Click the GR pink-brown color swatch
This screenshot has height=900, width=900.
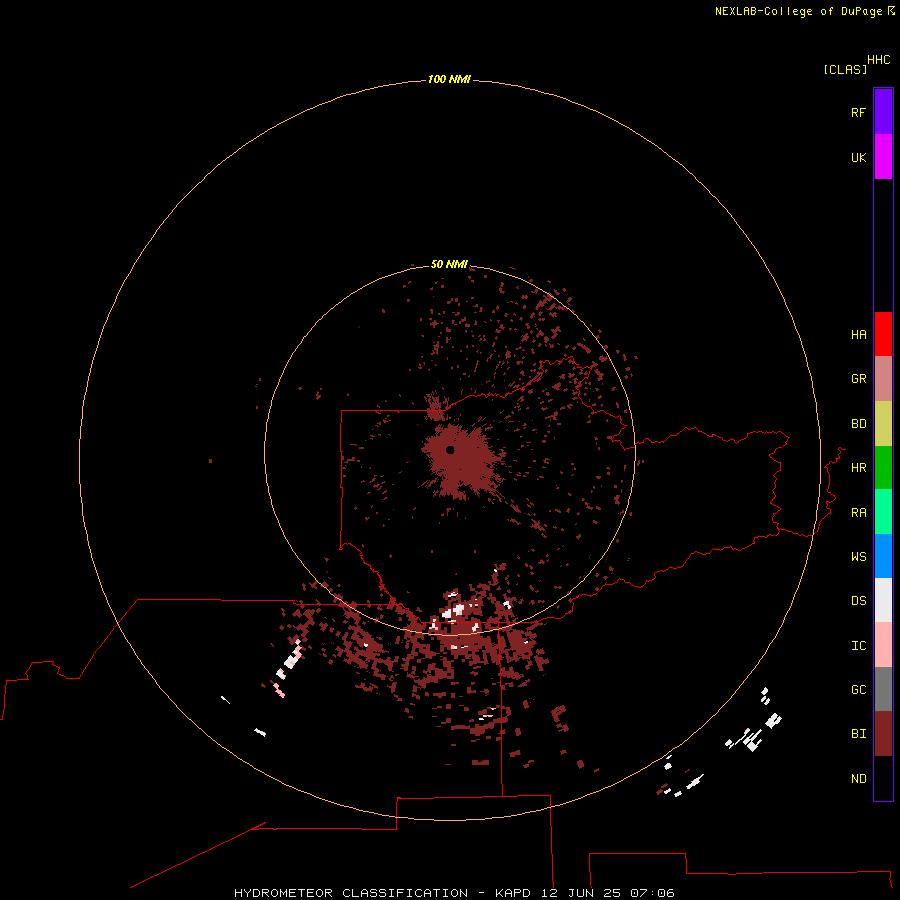point(883,379)
